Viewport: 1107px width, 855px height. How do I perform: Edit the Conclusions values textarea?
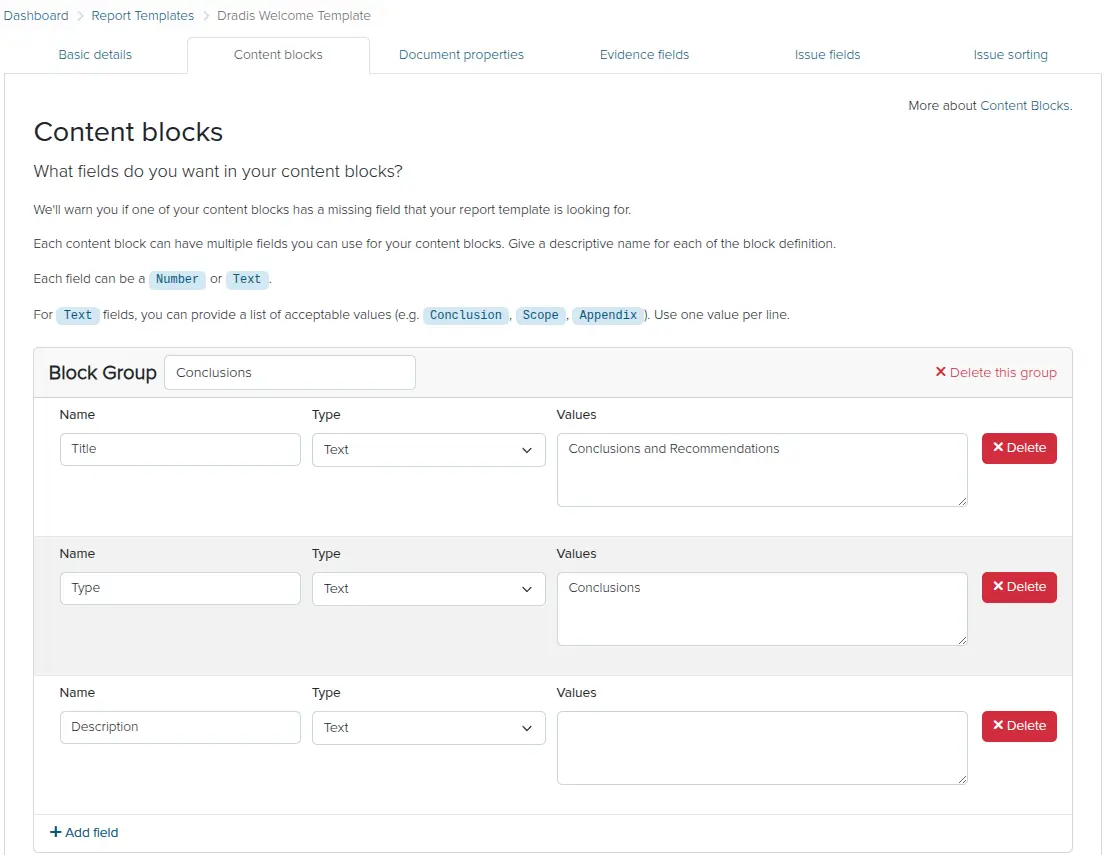pyautogui.click(x=762, y=609)
